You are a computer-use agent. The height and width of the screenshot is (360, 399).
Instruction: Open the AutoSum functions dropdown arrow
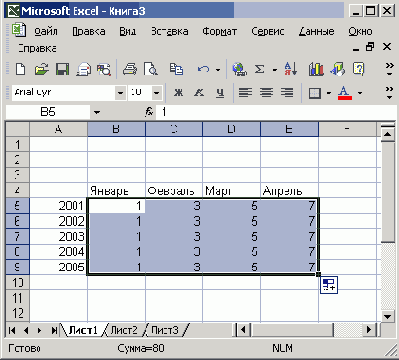(275, 70)
